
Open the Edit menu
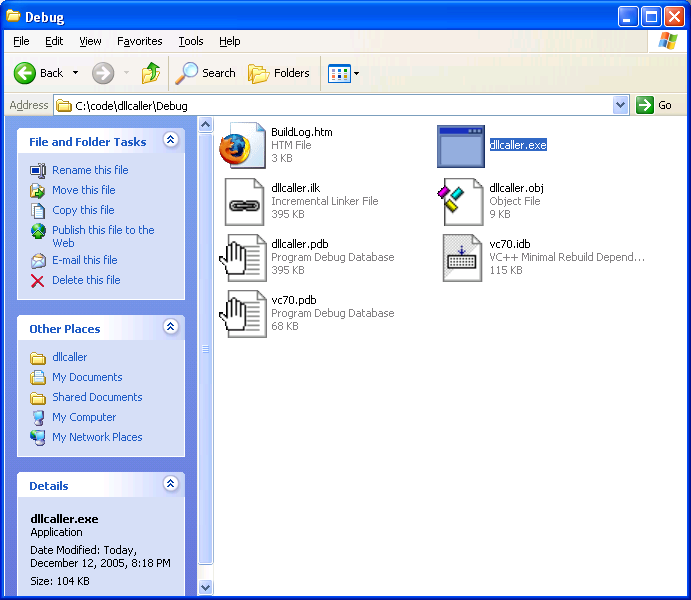(x=54, y=41)
